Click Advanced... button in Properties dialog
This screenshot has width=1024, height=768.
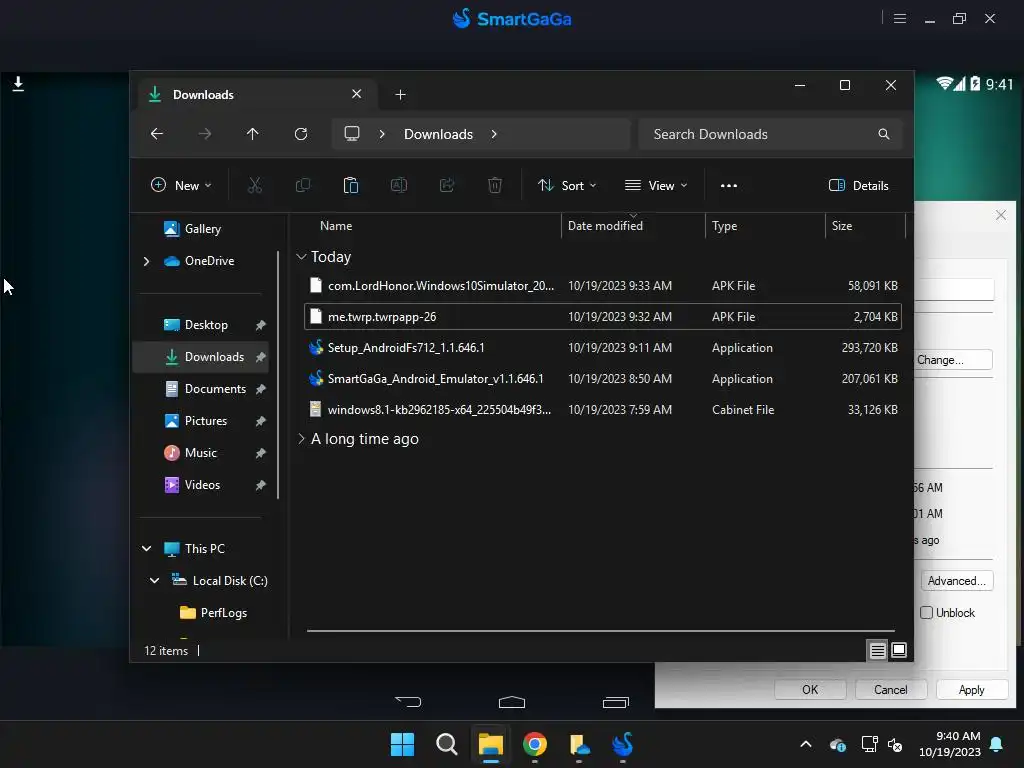[957, 581]
